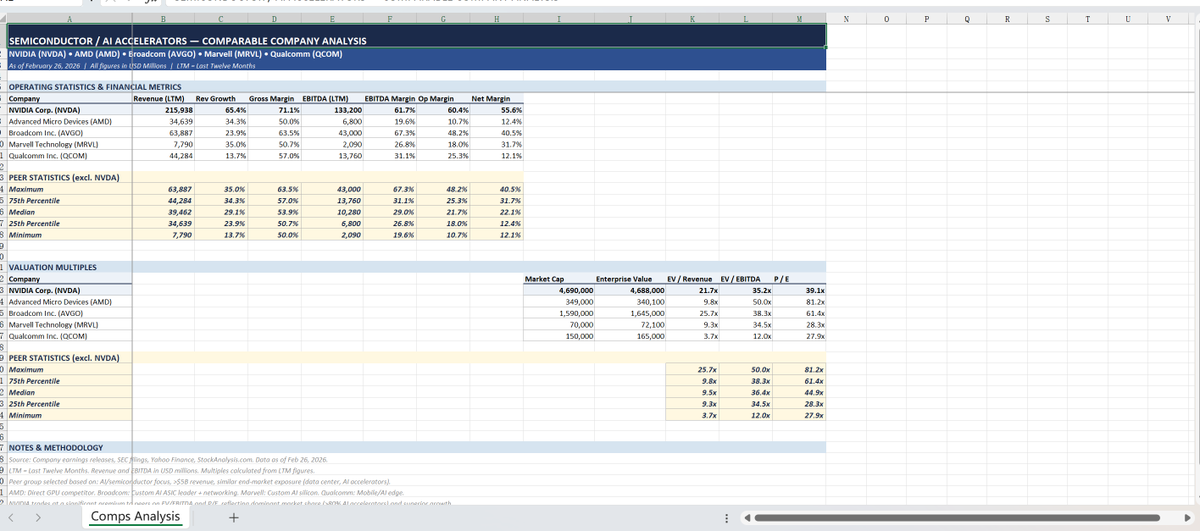The width and height of the screenshot is (1200, 531).
Task: Click the 'As of February 26, 2026' note row
Action: pyautogui.click(x=416, y=65)
